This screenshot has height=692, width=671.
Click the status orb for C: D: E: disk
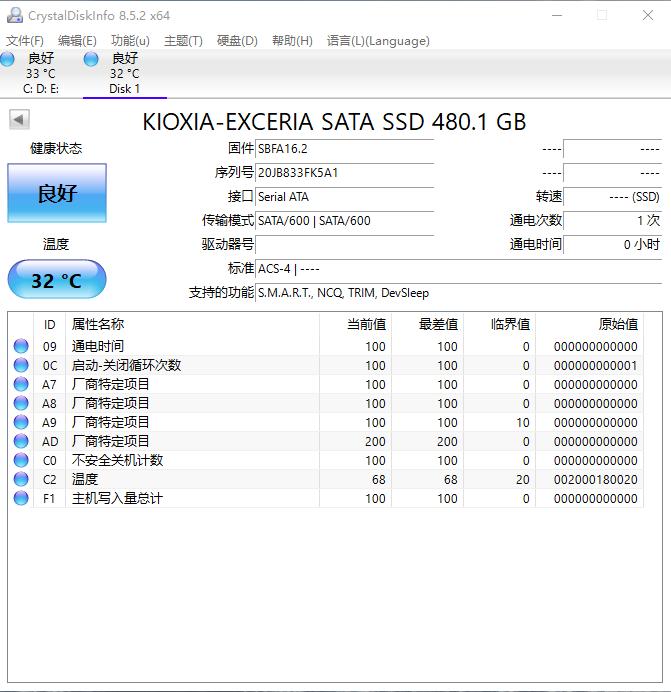coord(7,59)
